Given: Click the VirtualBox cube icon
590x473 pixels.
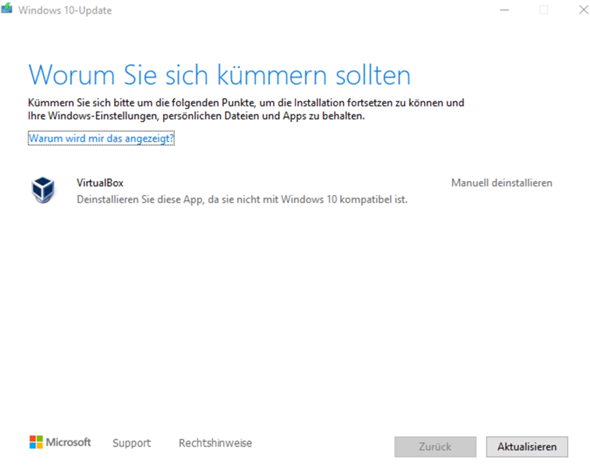Looking at the screenshot, I should pyautogui.click(x=43, y=190).
